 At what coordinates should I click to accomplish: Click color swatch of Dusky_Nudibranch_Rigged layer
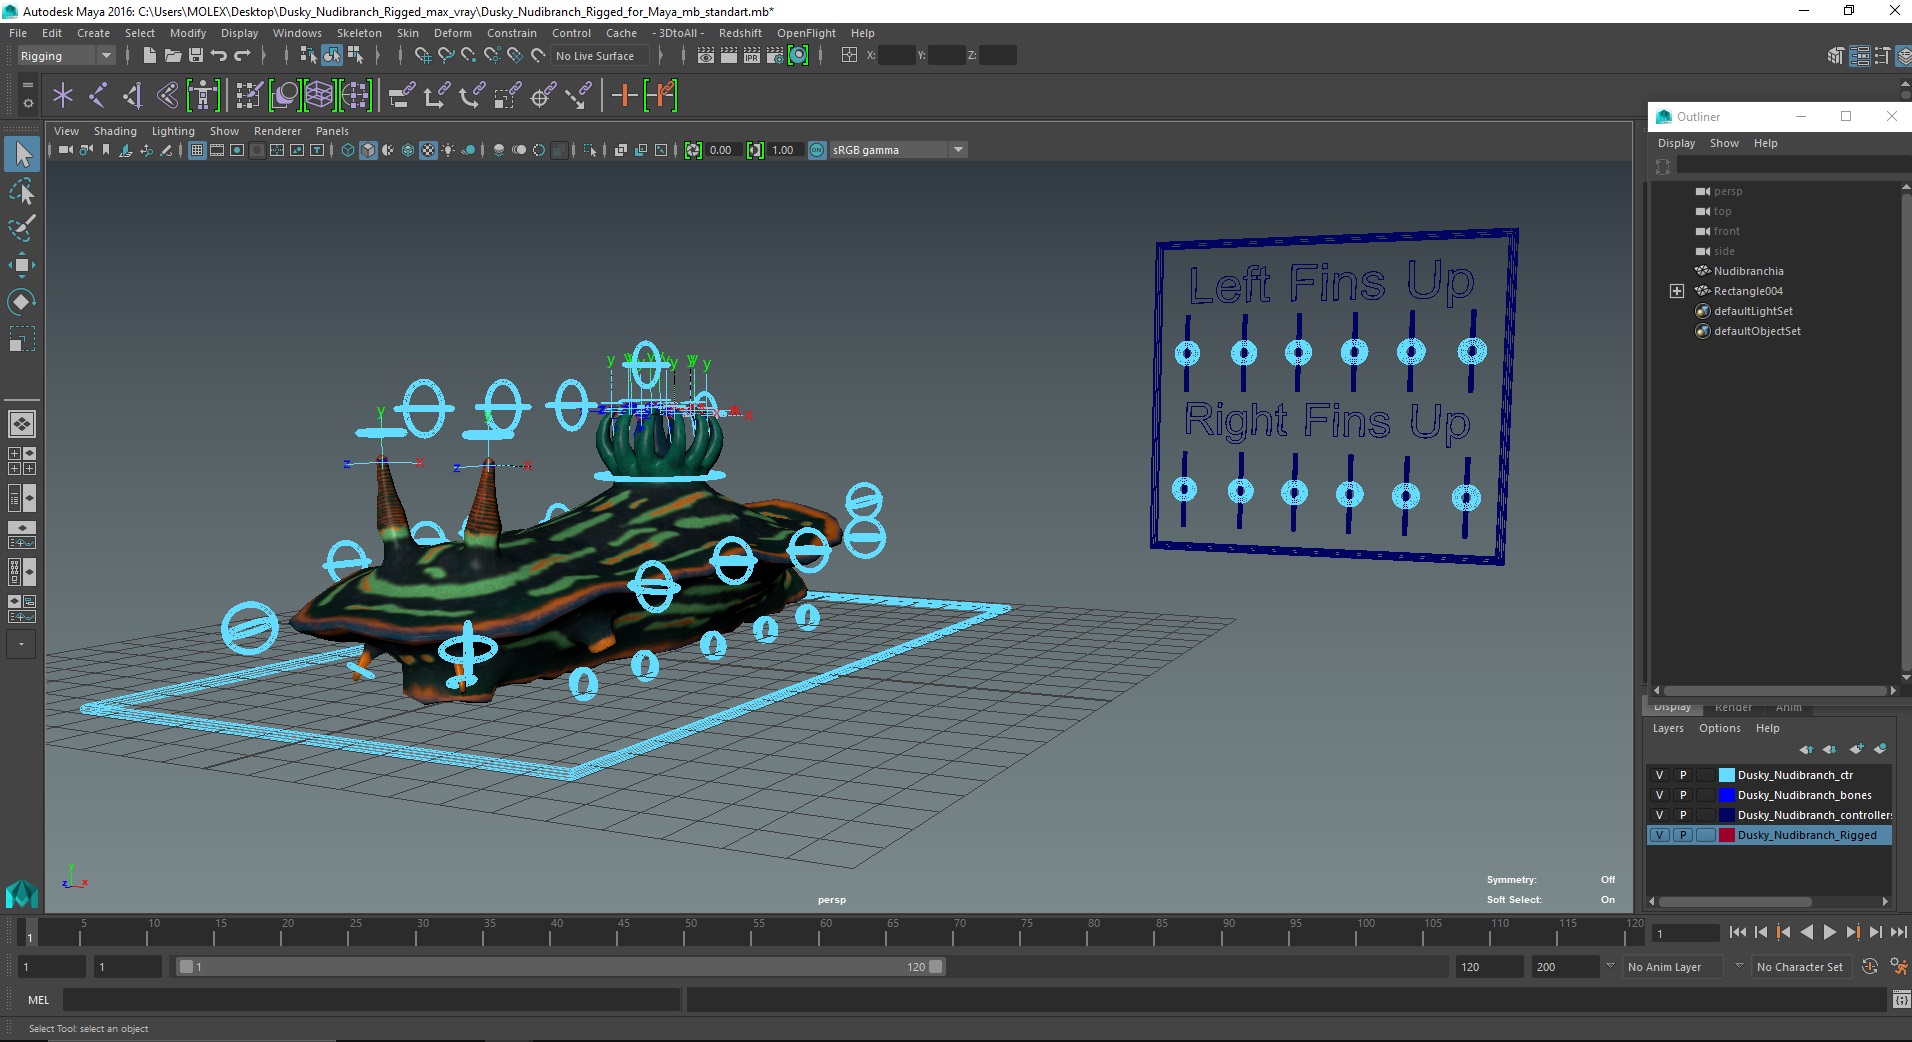[1726, 835]
